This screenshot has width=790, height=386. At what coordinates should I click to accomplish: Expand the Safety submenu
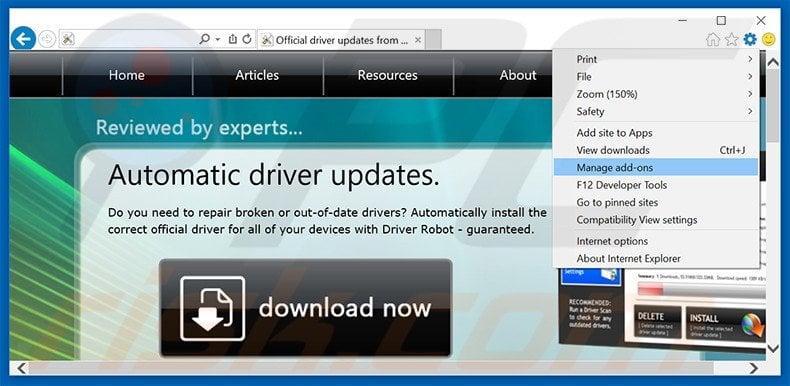(x=655, y=111)
